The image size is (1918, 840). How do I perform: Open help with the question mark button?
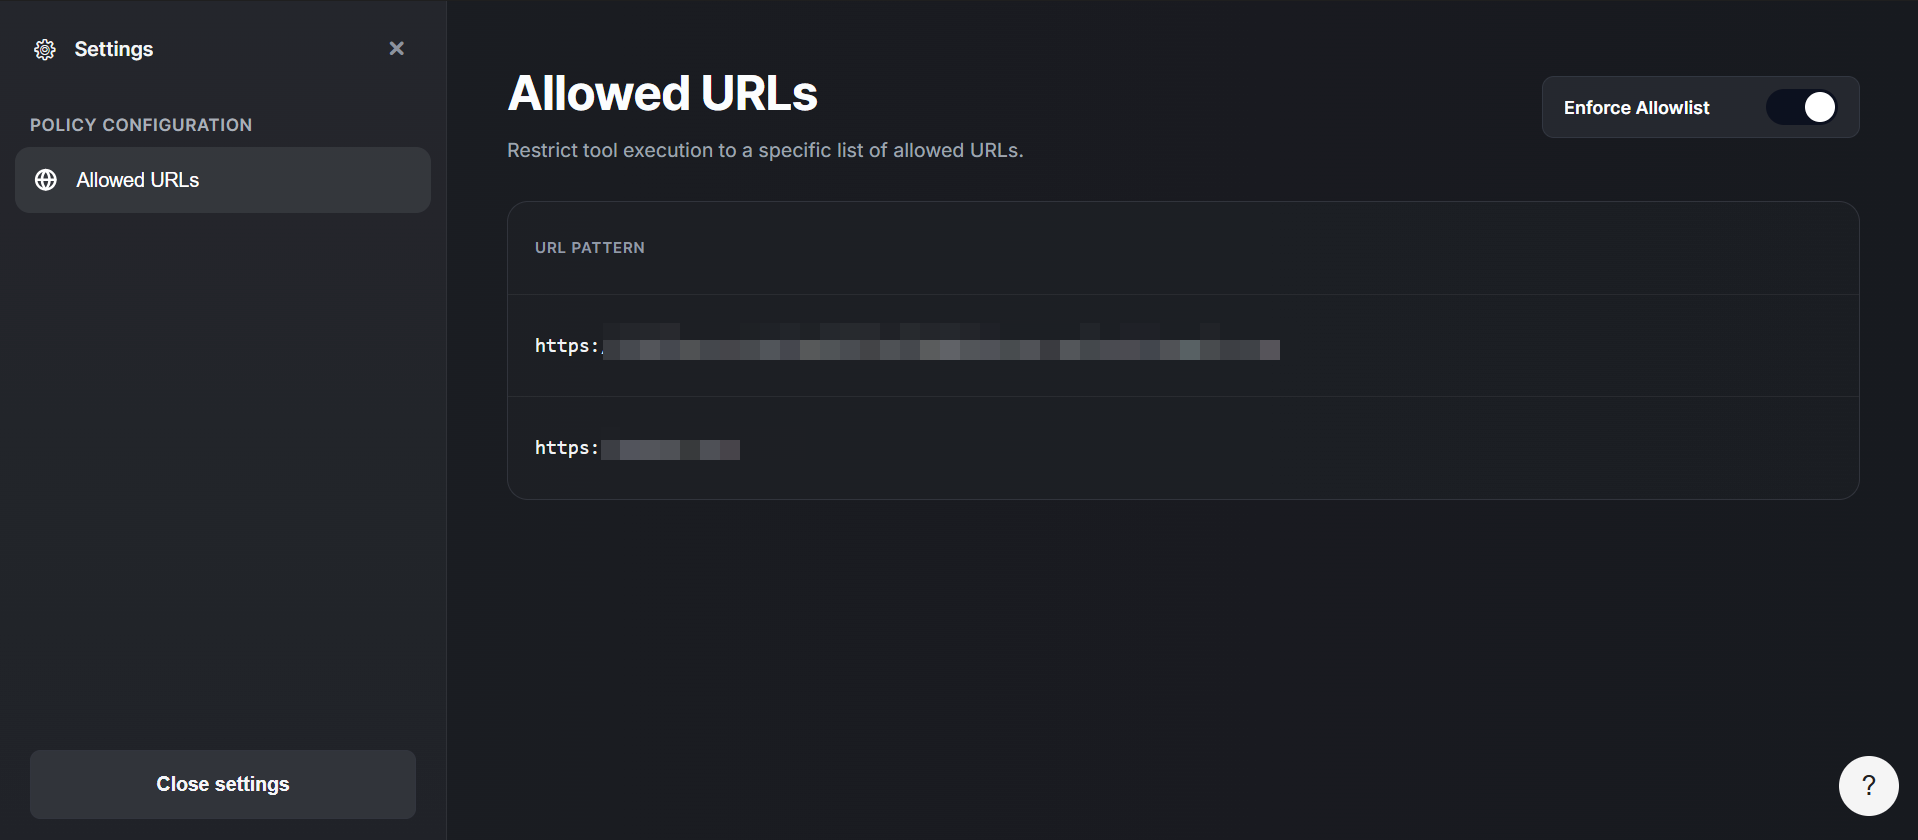click(x=1868, y=786)
